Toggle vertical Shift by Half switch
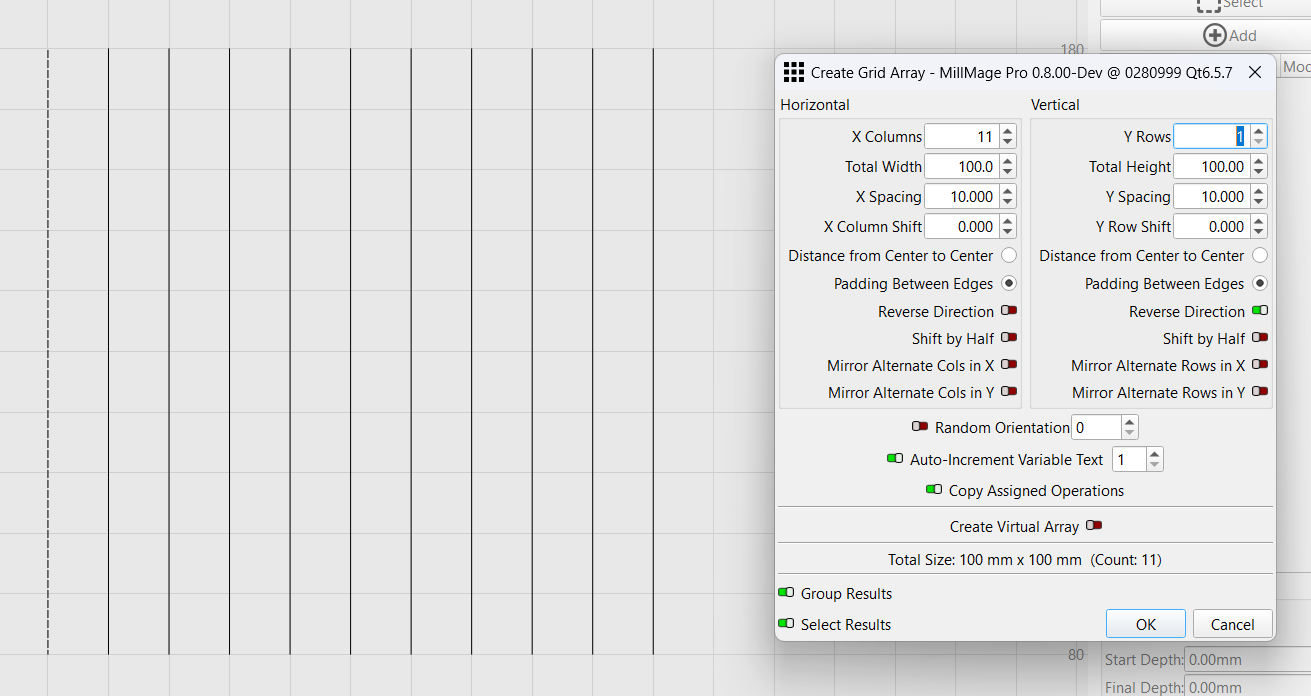1311x696 pixels. (1260, 338)
